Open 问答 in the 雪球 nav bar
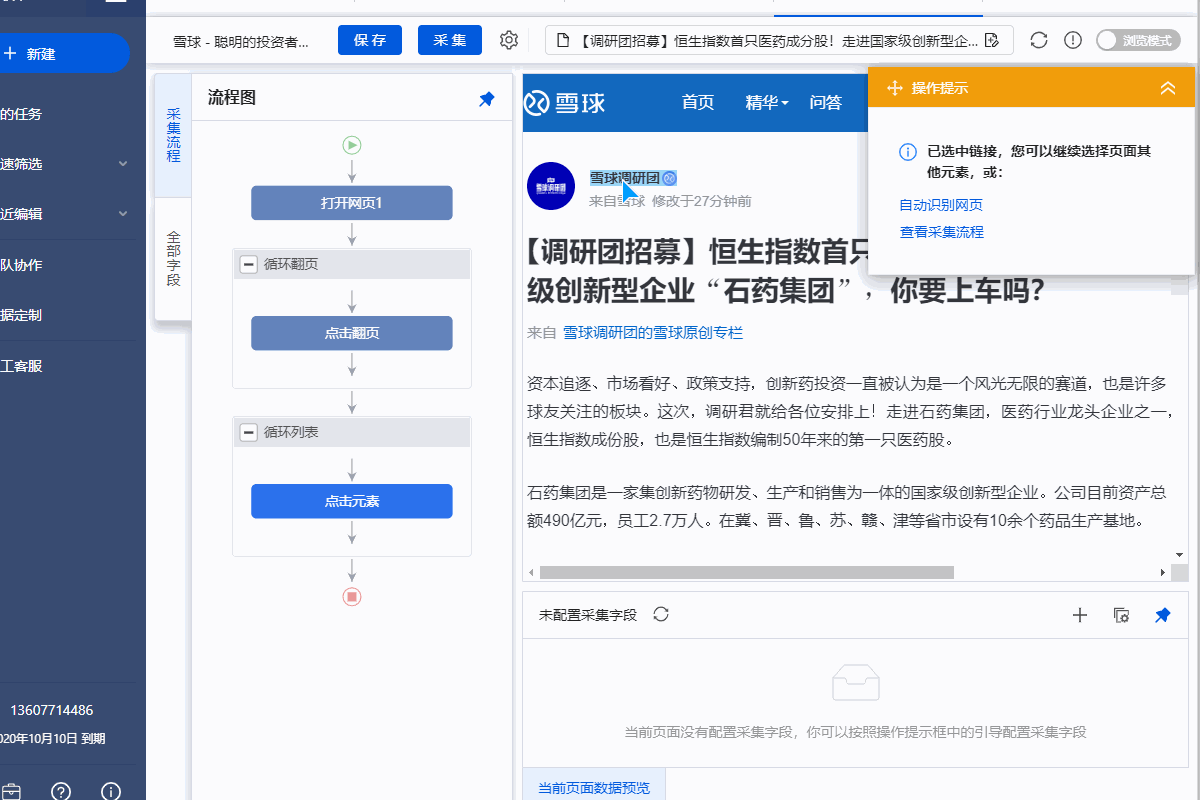 (826, 102)
